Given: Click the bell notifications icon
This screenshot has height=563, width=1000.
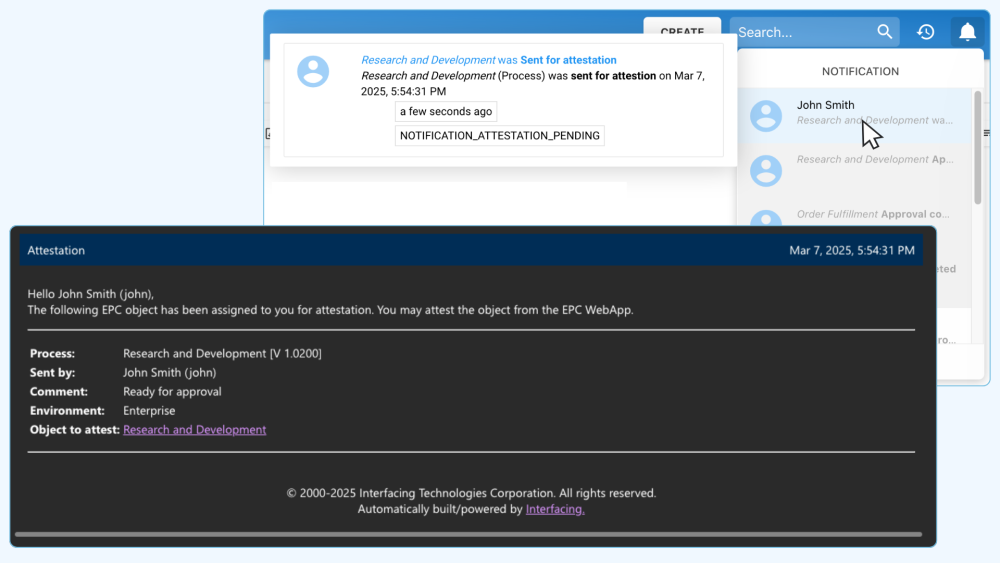Looking at the screenshot, I should coord(967,32).
